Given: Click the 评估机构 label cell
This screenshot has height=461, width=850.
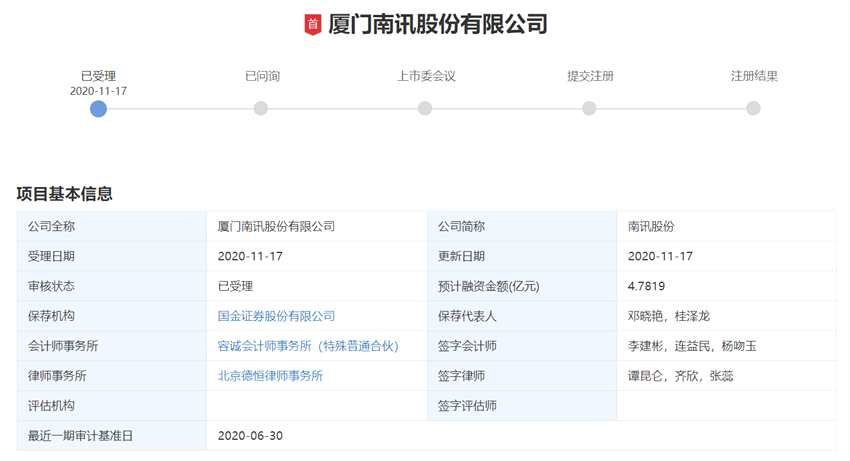Looking at the screenshot, I should tap(112, 406).
